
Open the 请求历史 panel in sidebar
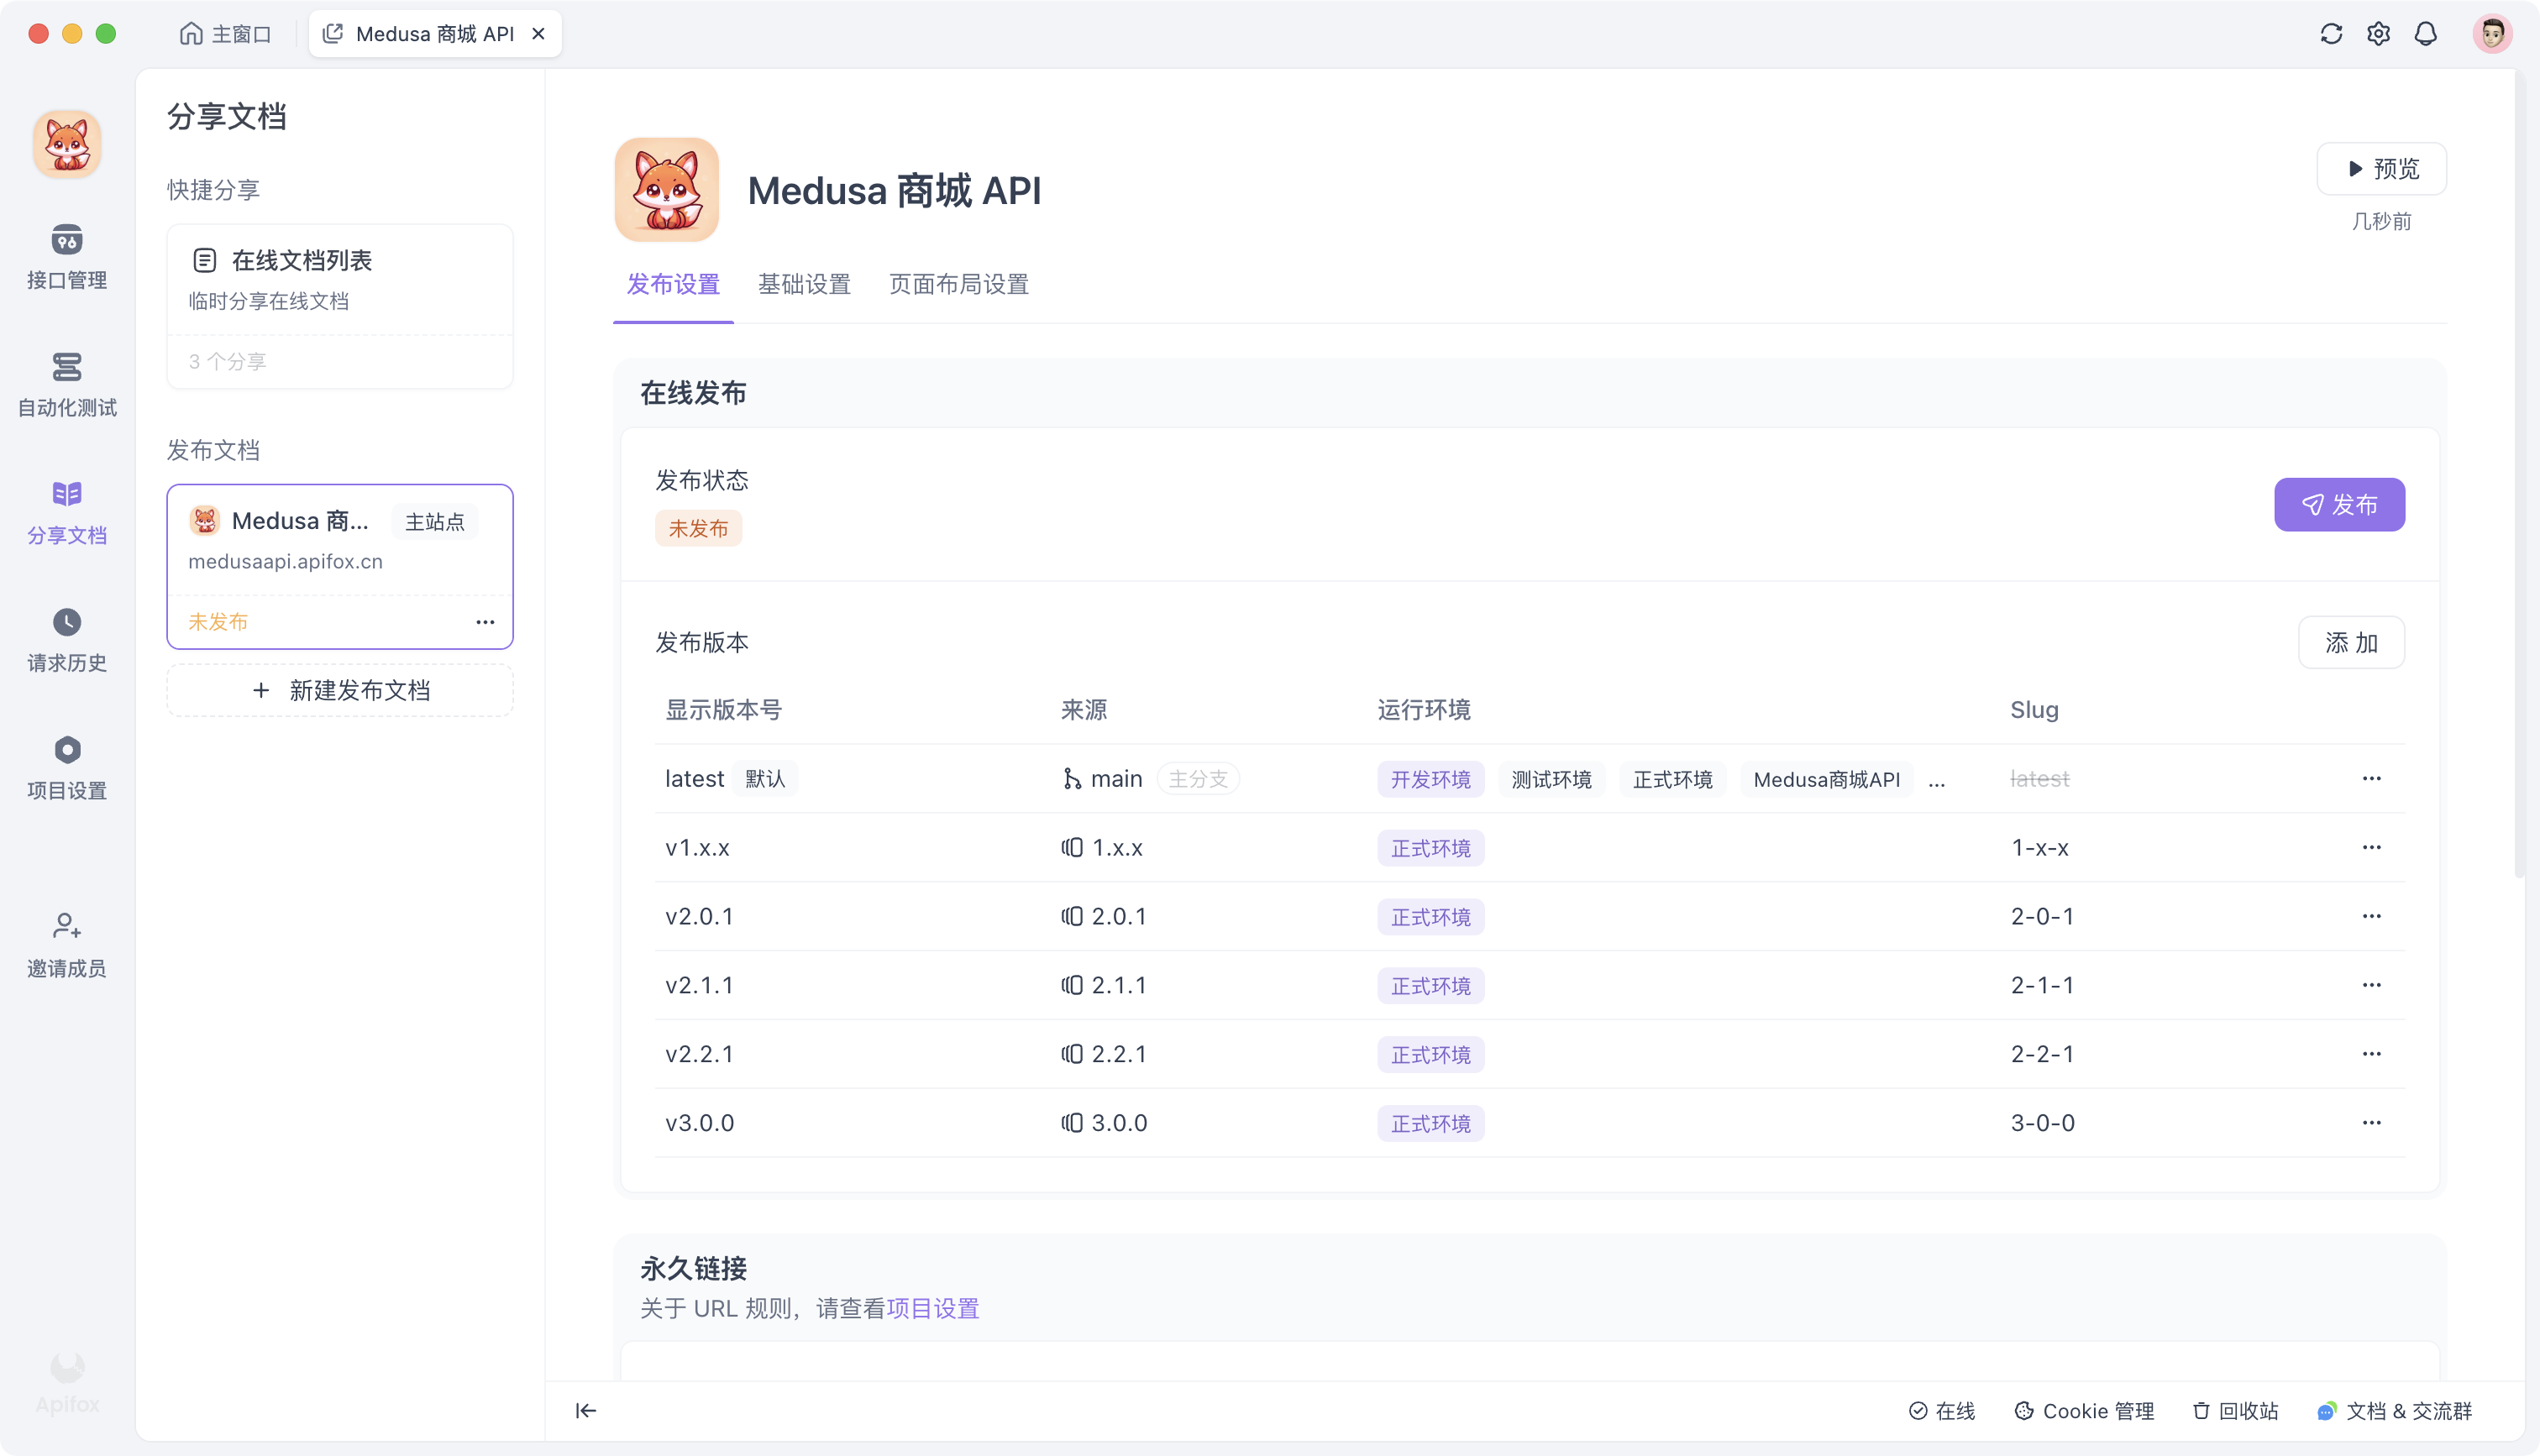(x=66, y=640)
